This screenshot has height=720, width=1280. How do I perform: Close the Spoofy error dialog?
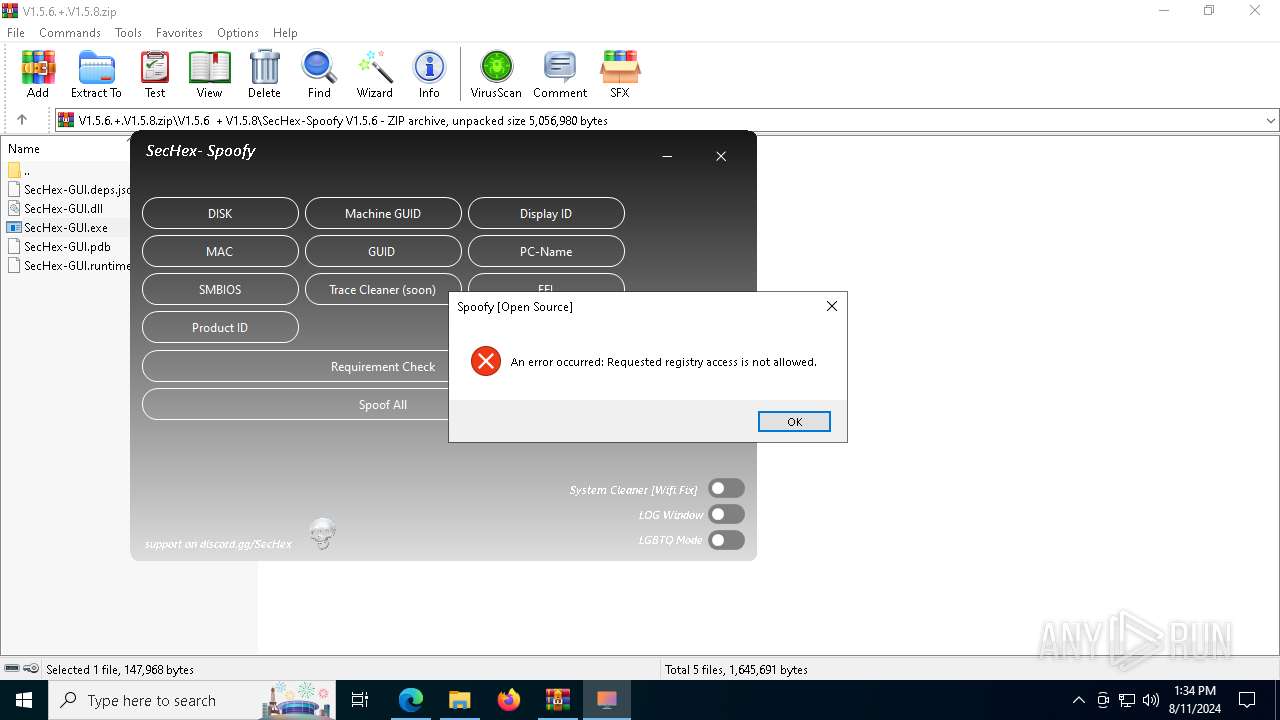click(x=831, y=306)
